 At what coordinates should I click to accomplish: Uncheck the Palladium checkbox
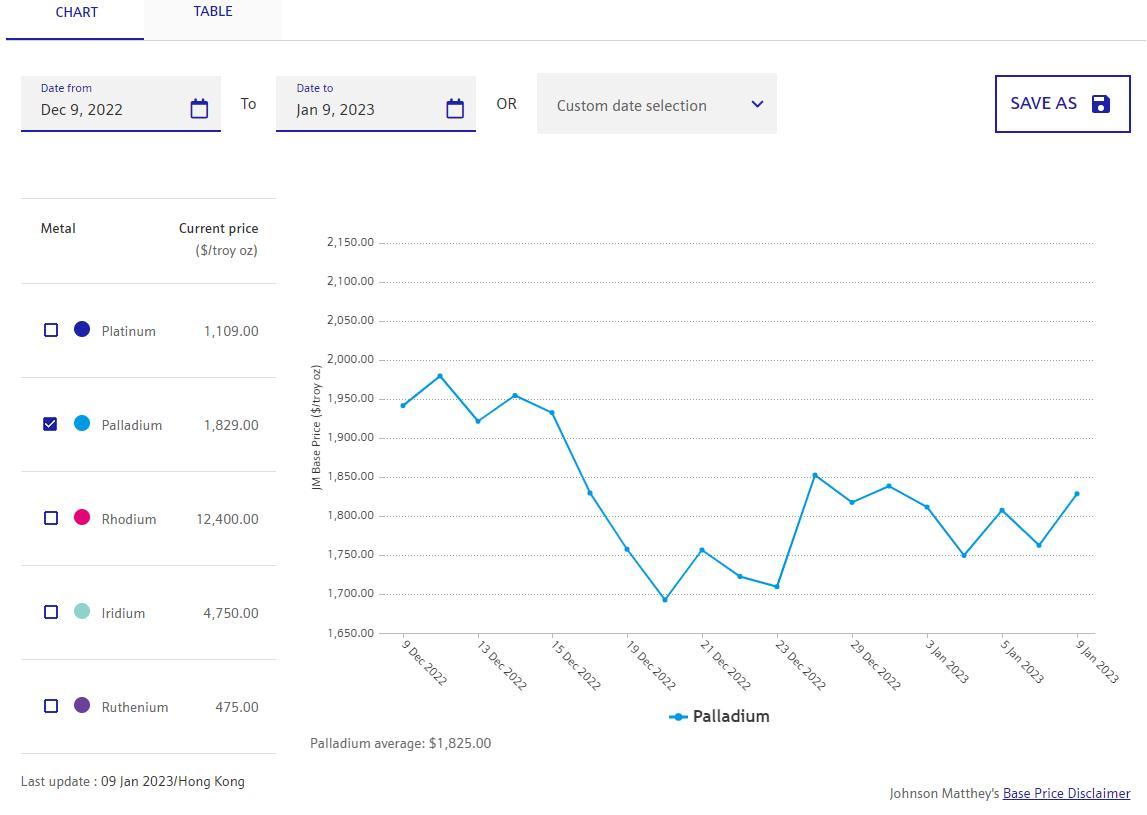coord(51,424)
